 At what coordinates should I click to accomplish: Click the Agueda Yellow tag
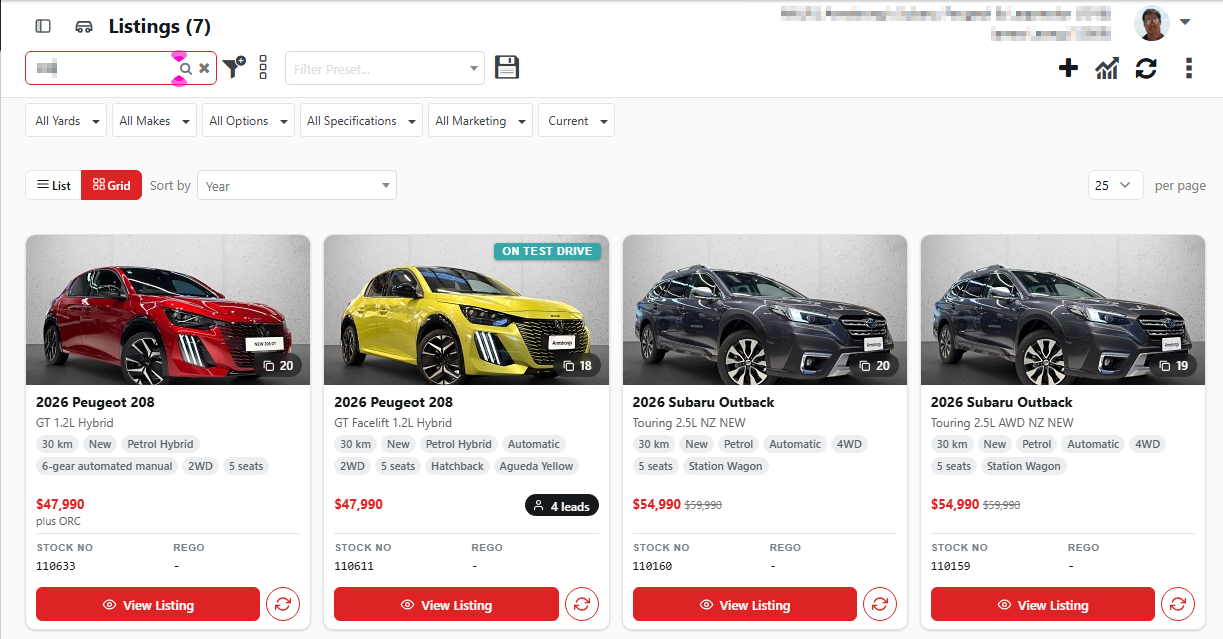pos(536,466)
